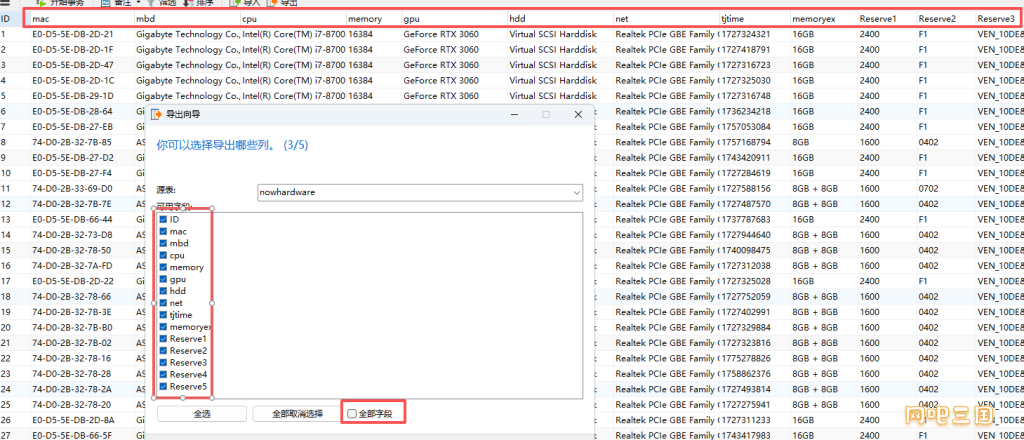This screenshot has height=440, width=1024.
Task: Click the tjtime column header
Action: click(754, 19)
